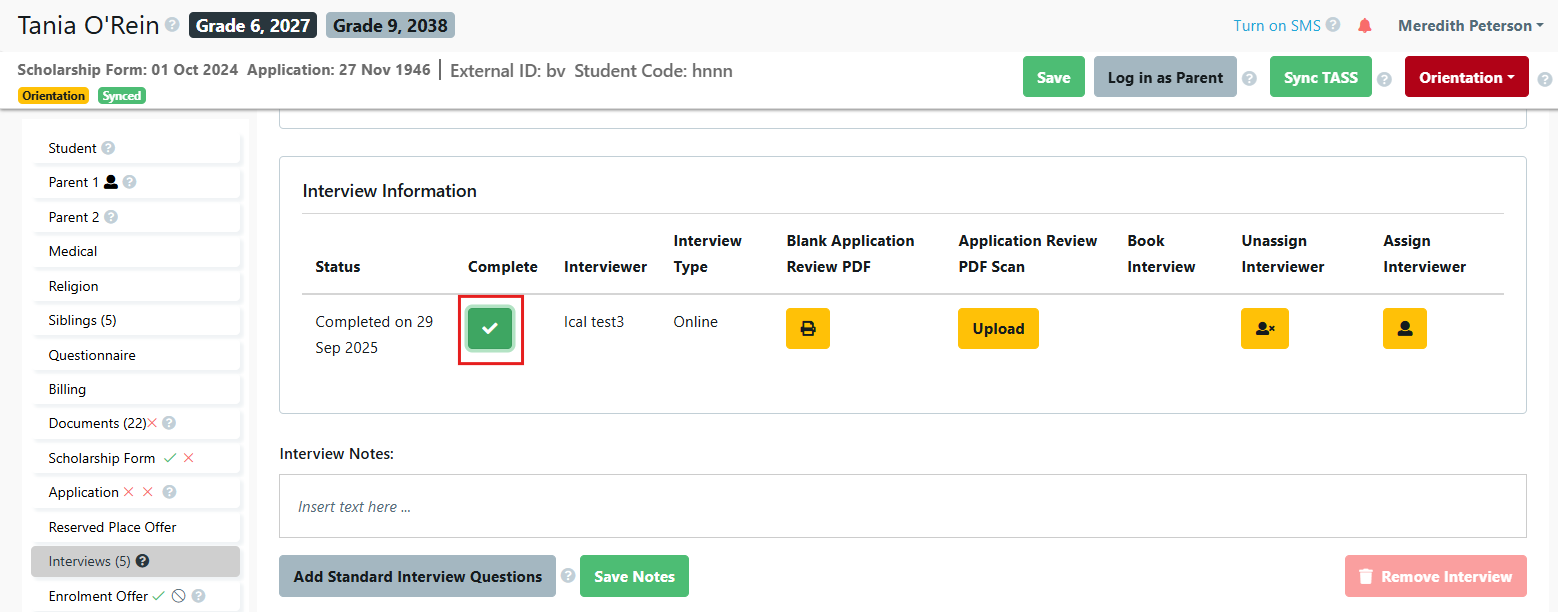This screenshot has height=612, width=1558.
Task: Click the help icon next to Documents (22)
Action: (168, 424)
